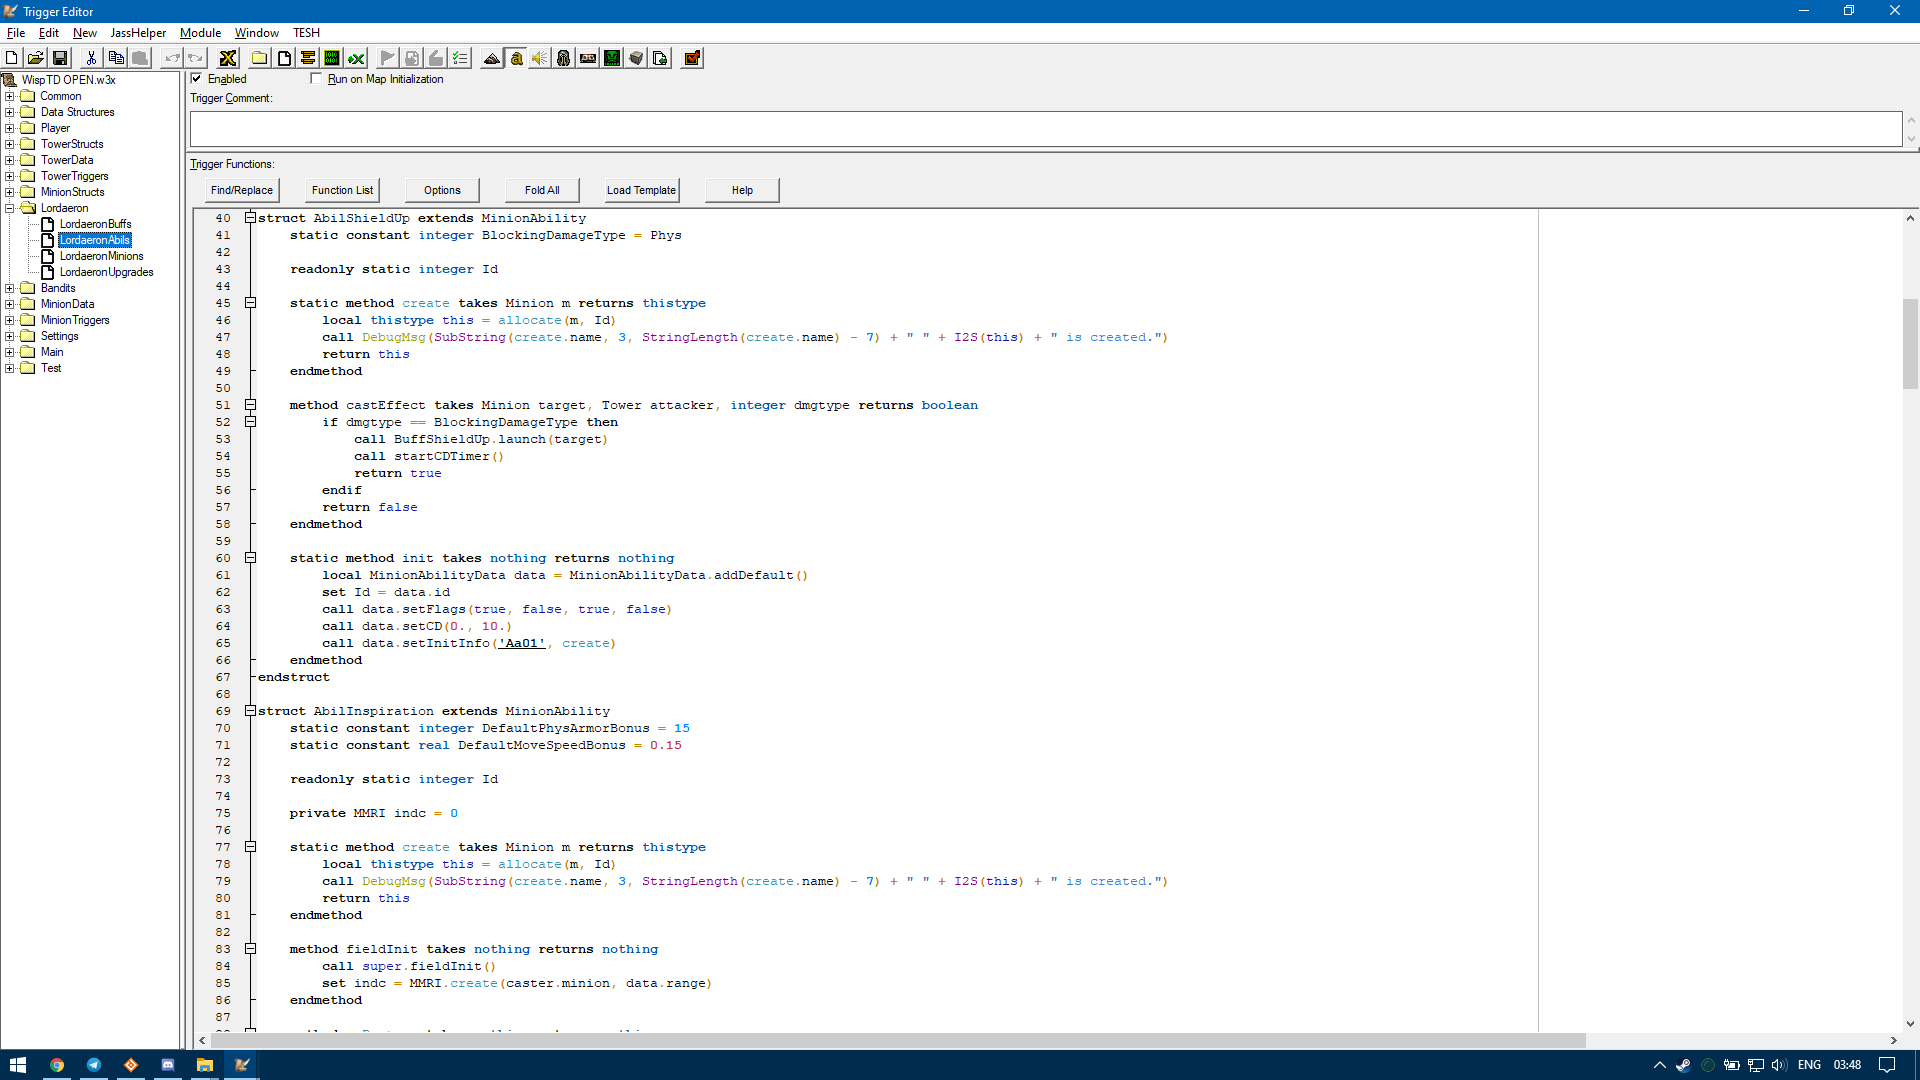Click the Save map toolbar icon
Screen dimensions: 1920x1080
(60, 58)
